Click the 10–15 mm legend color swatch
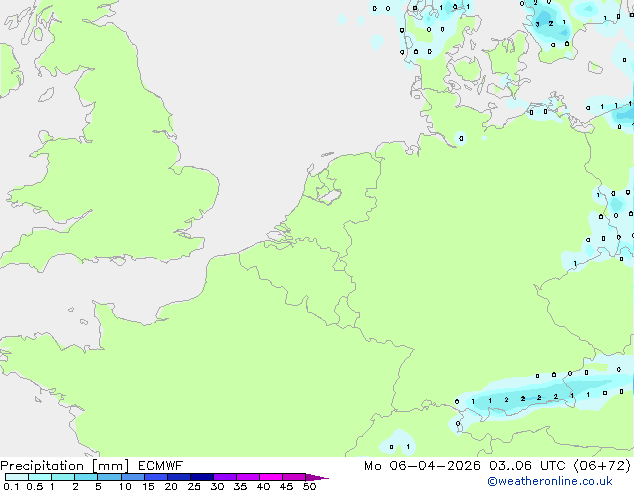Screen dimensions: 634x490 [132, 477]
